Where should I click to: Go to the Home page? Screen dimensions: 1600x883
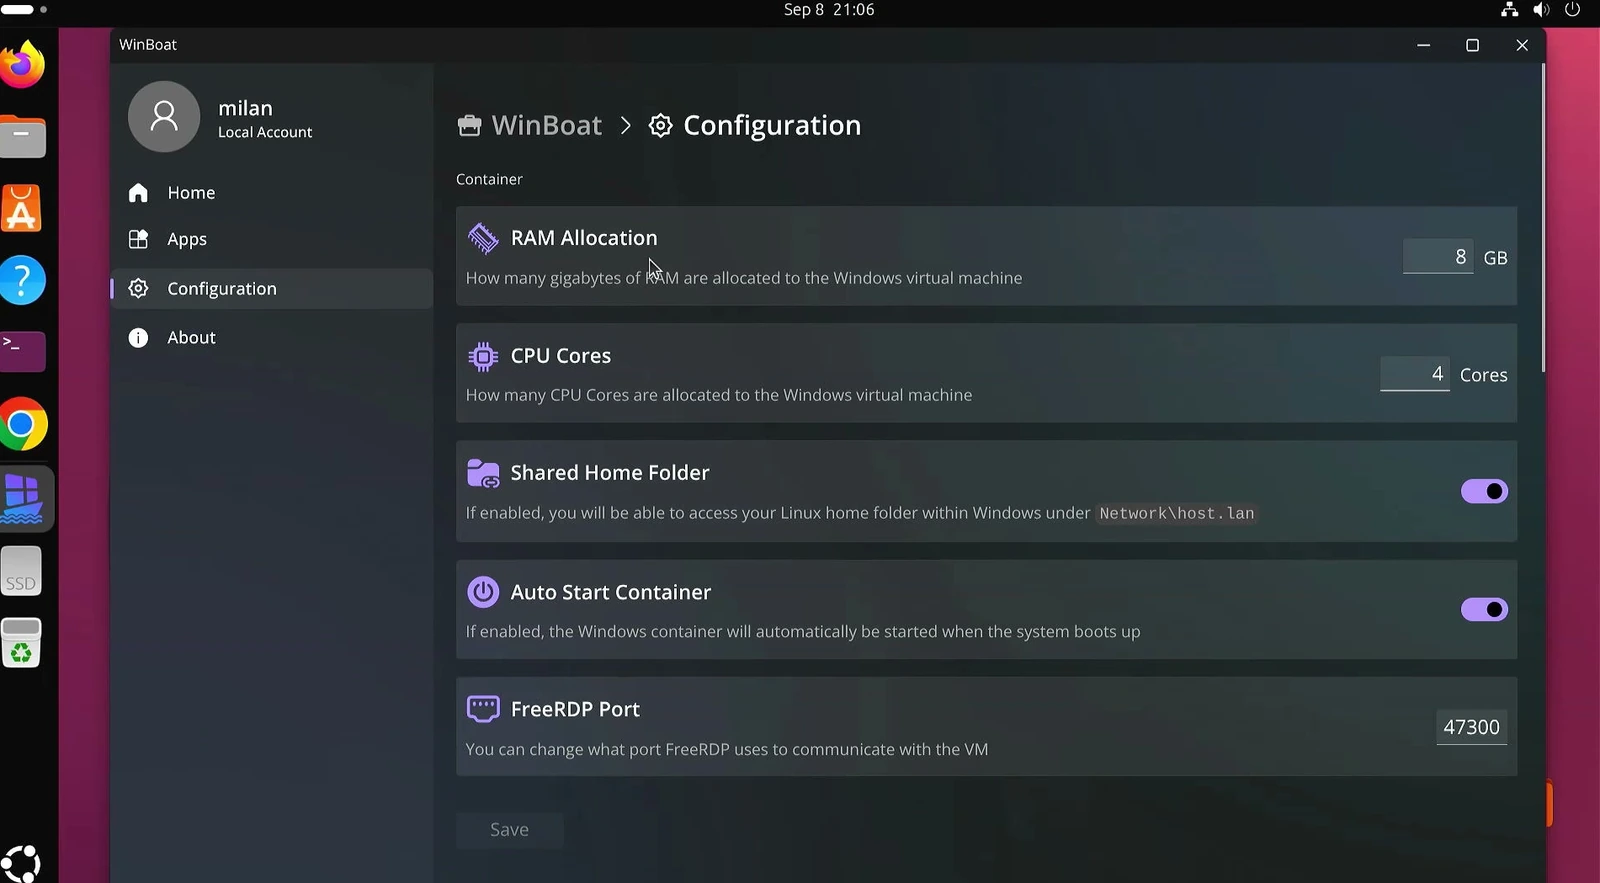tap(272, 193)
